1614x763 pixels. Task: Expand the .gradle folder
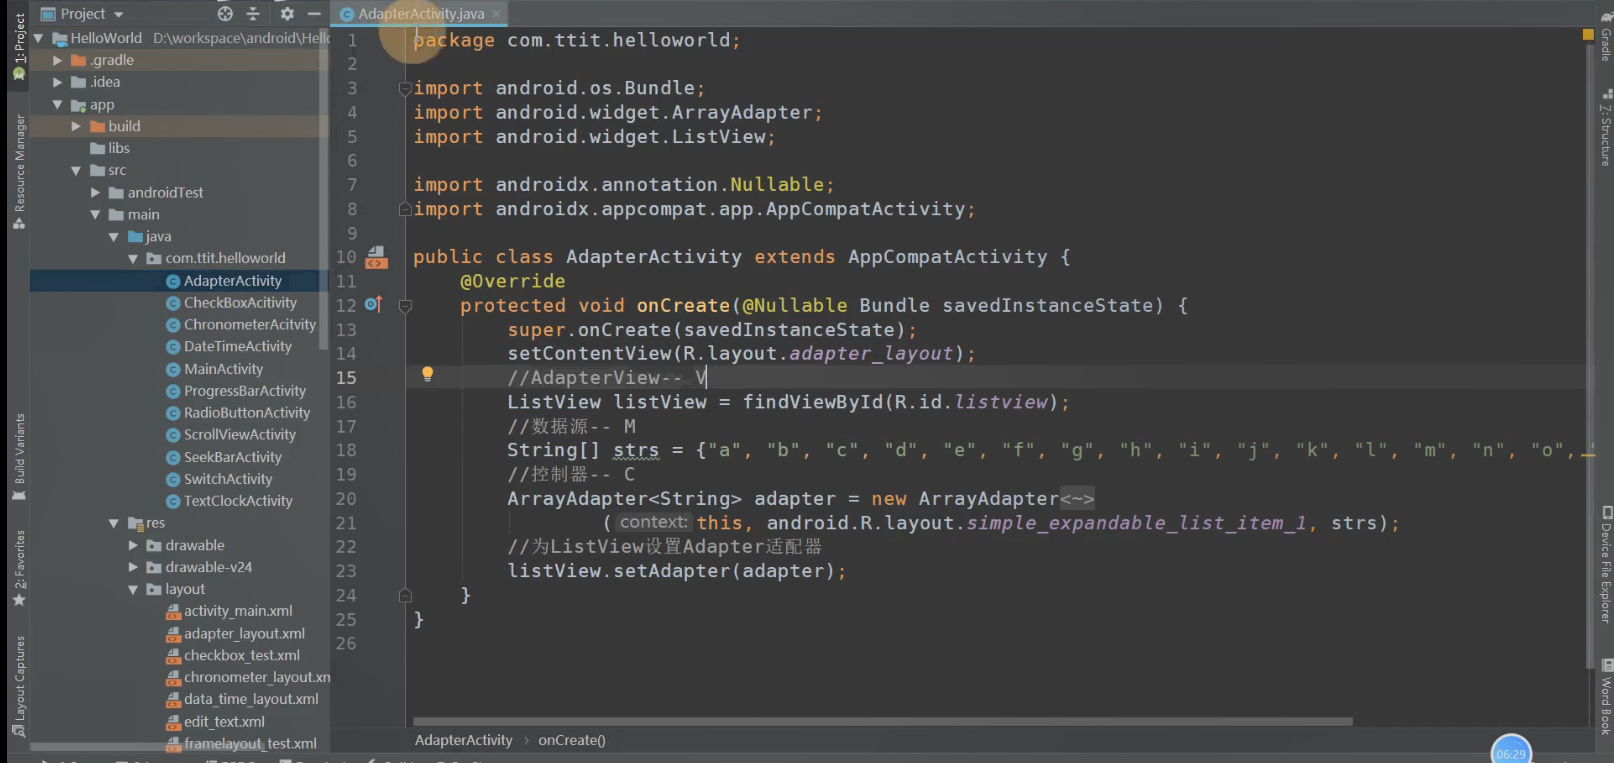tap(57, 60)
